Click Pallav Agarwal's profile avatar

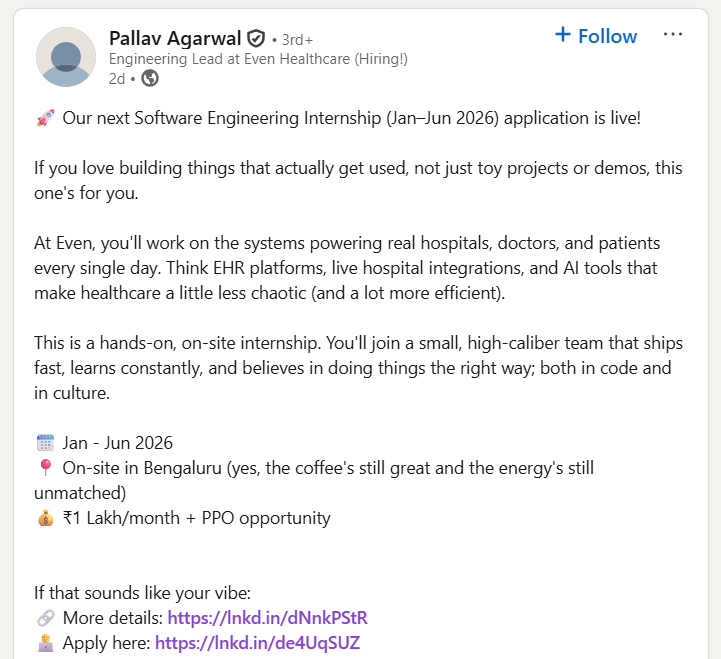click(x=65, y=57)
